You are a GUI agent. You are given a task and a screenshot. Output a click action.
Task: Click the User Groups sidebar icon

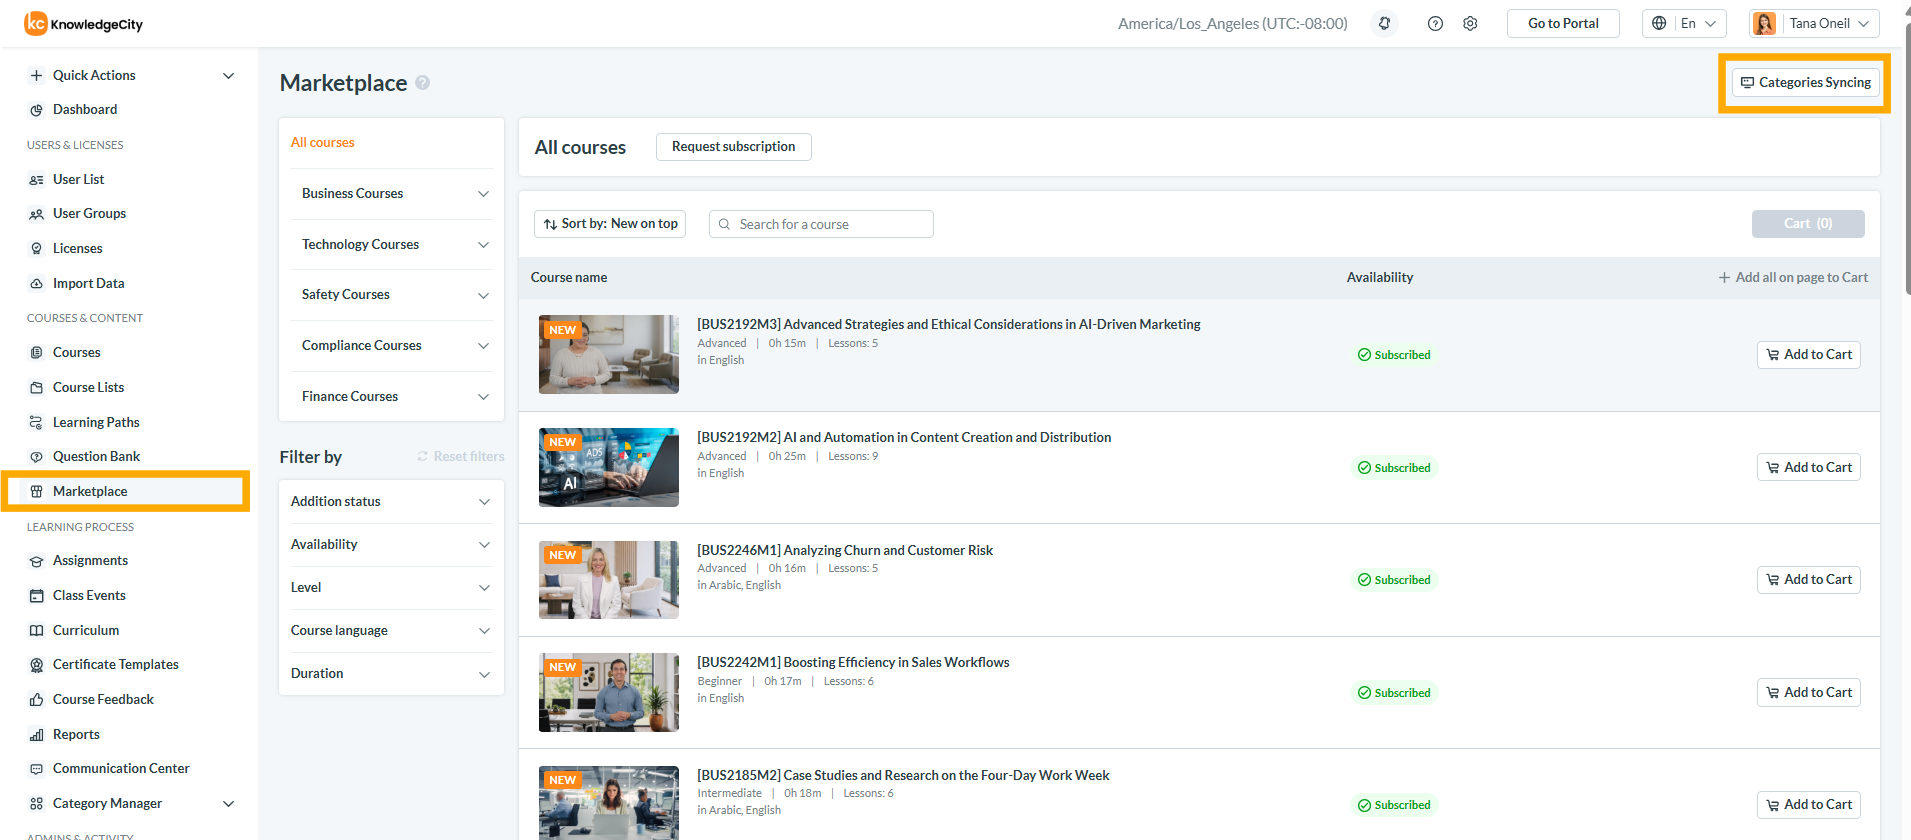(36, 214)
